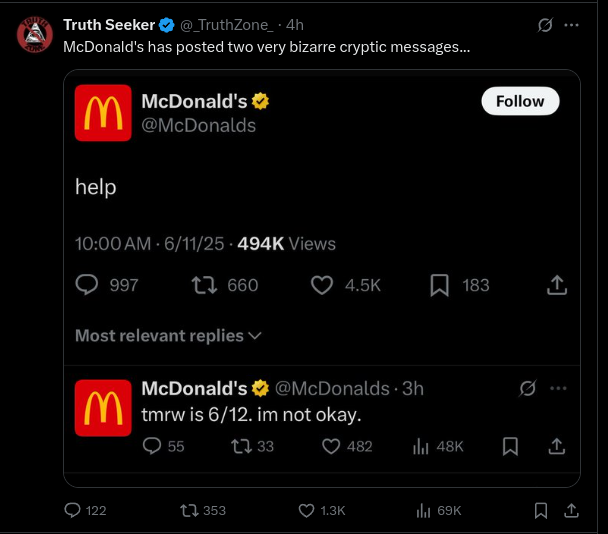Open more options on McDonald's reply
Screen dimensions: 608x534
tap(558, 388)
